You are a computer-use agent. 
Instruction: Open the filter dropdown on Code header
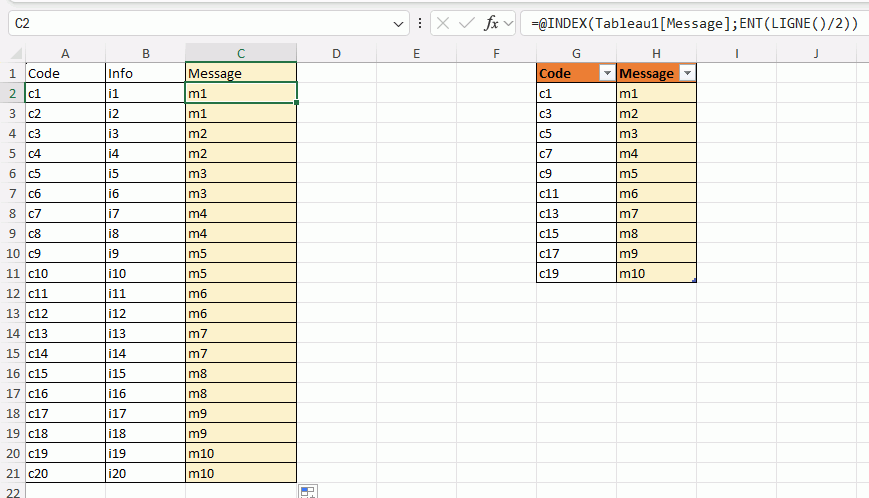pos(606,74)
